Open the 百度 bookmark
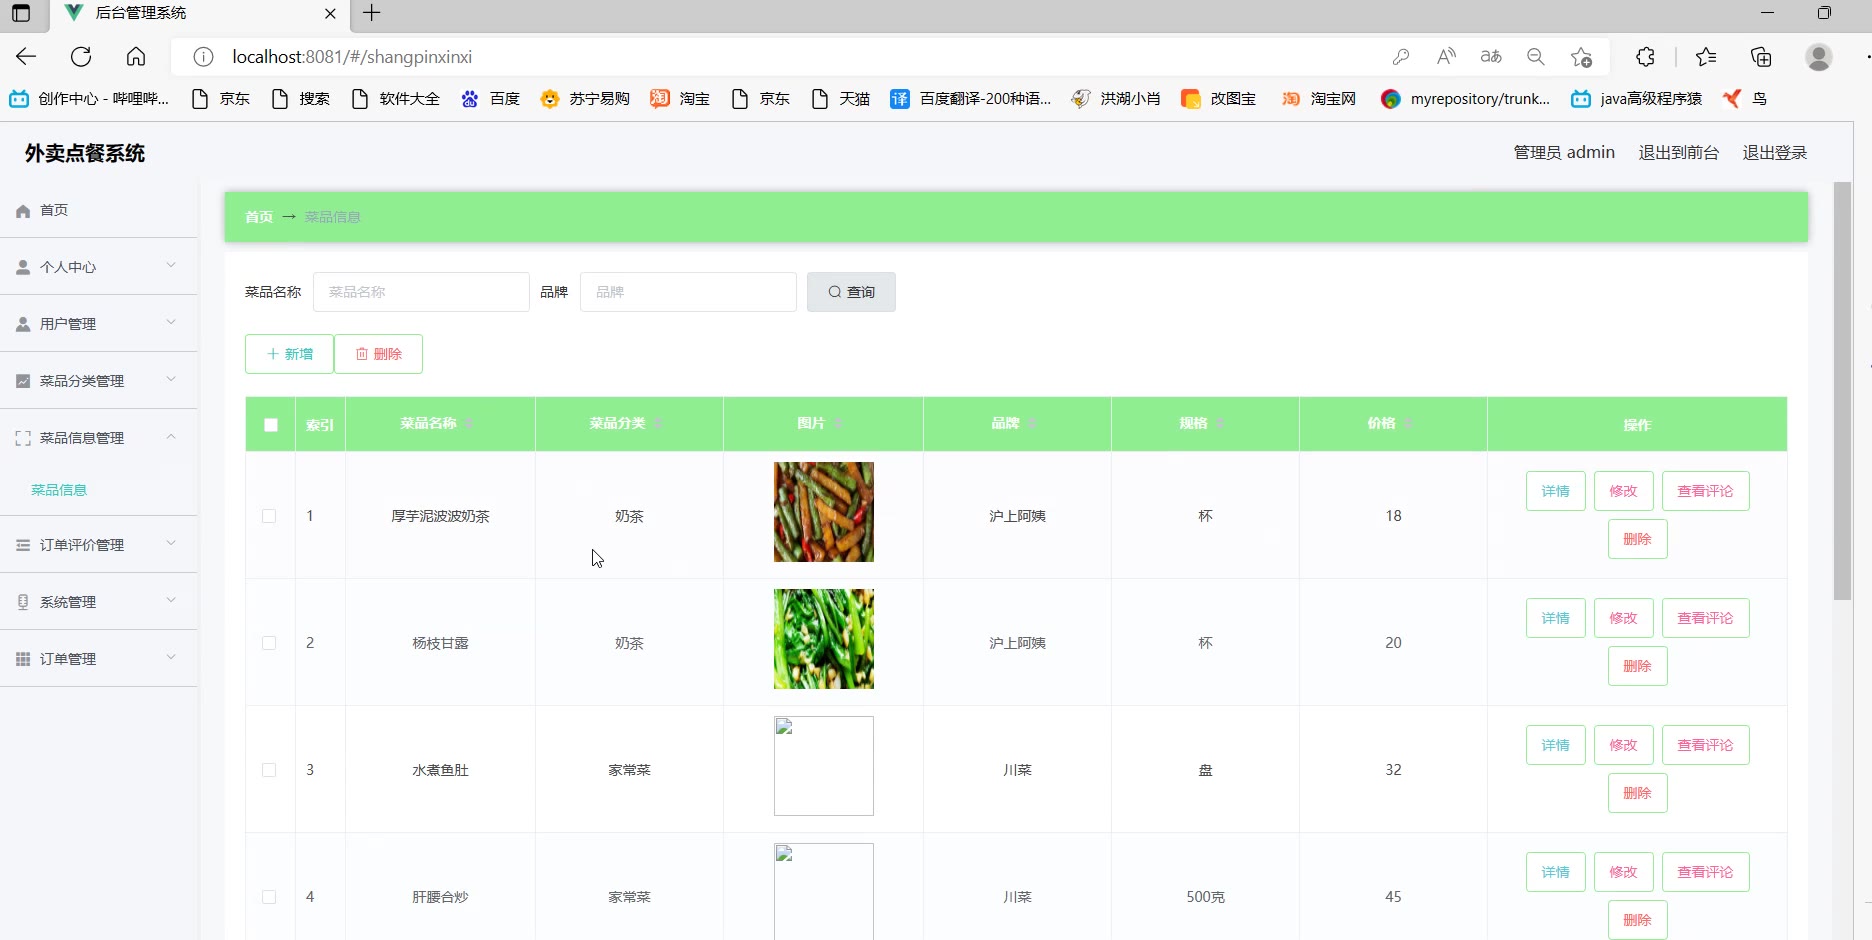Image resolution: width=1872 pixels, height=940 pixels. pyautogui.click(x=490, y=99)
